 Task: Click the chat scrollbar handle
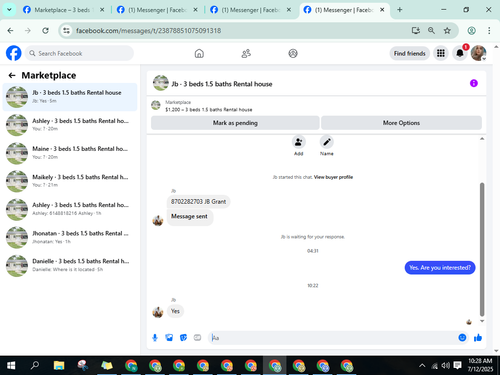[x=482, y=249]
